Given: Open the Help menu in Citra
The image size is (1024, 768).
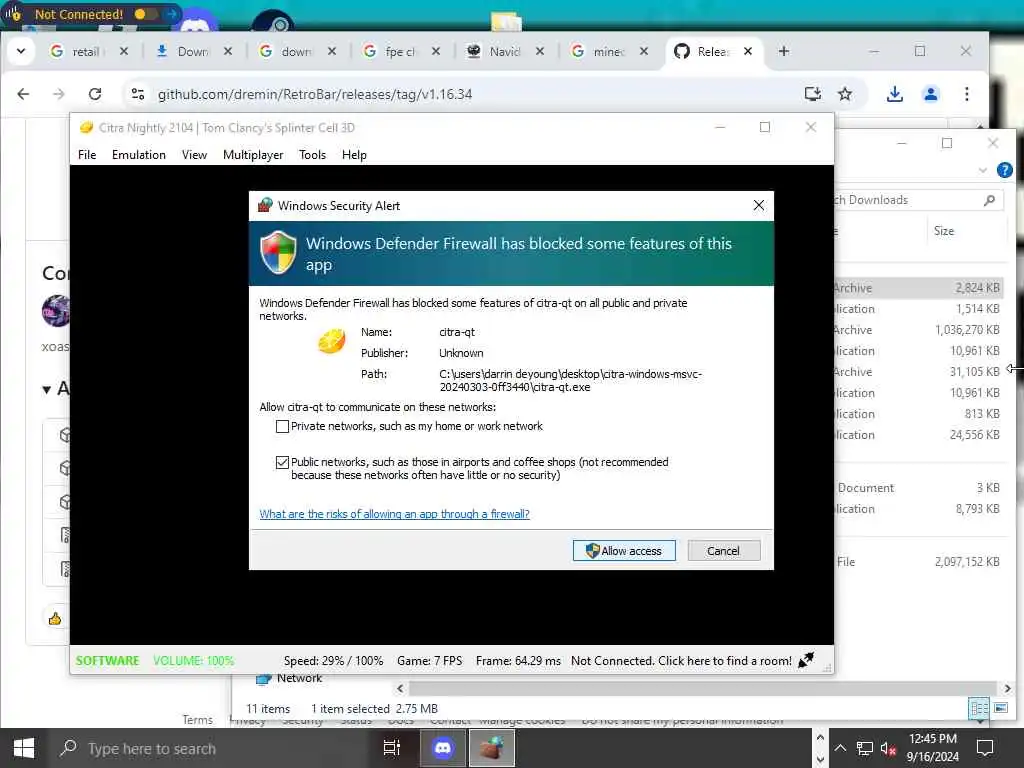Looking at the screenshot, I should pos(354,155).
